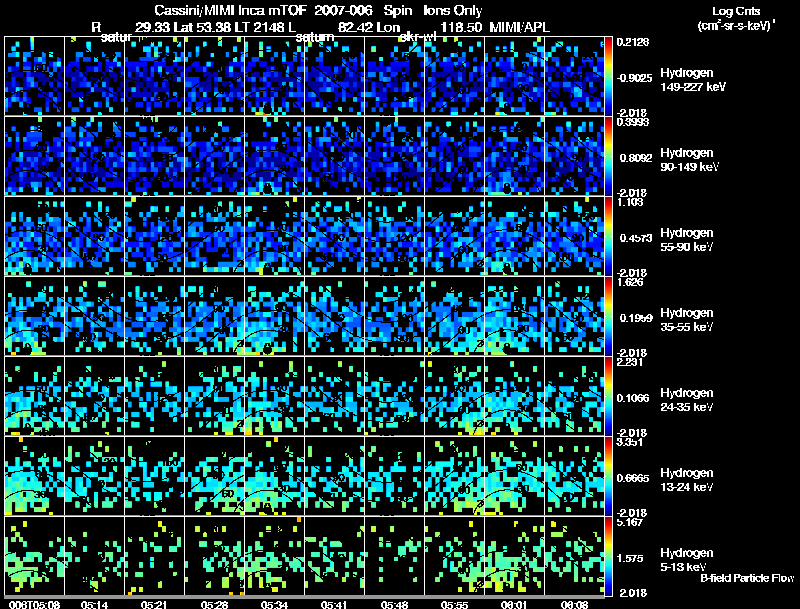Click the '05:28' time axis label

(214, 605)
